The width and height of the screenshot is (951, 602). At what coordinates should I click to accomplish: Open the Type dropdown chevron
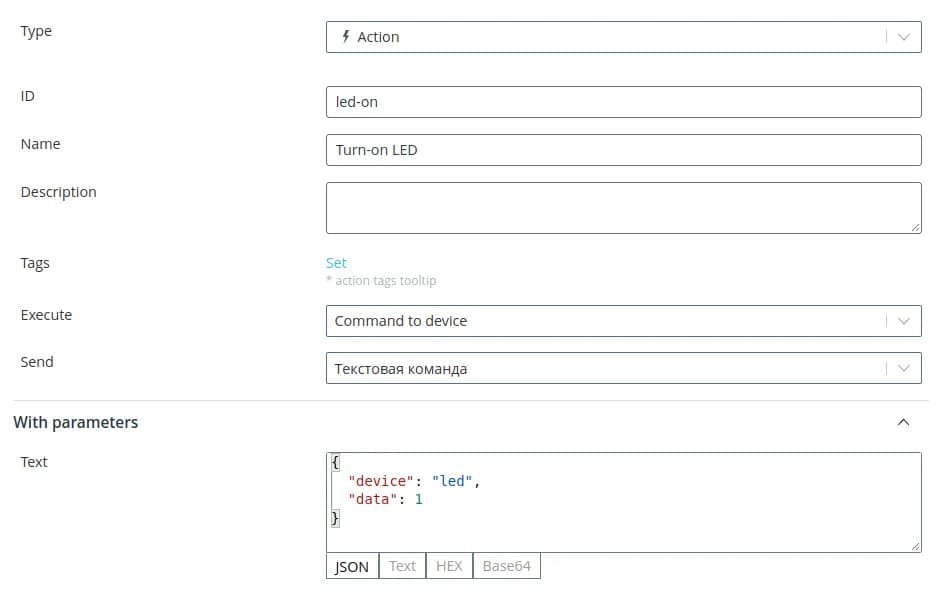point(903,37)
